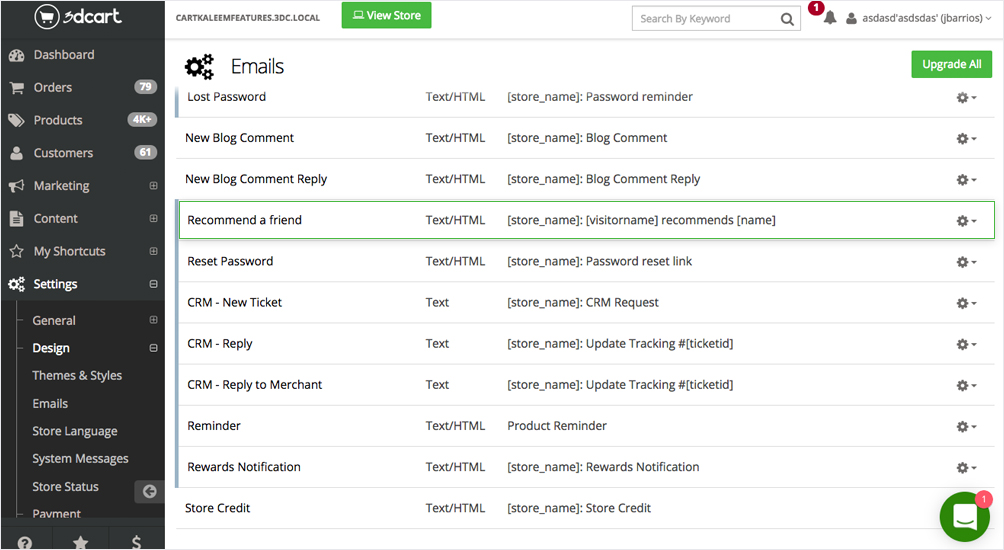The height and width of the screenshot is (550, 1004).
Task: Click the help question mark icon
Action: pos(25,542)
